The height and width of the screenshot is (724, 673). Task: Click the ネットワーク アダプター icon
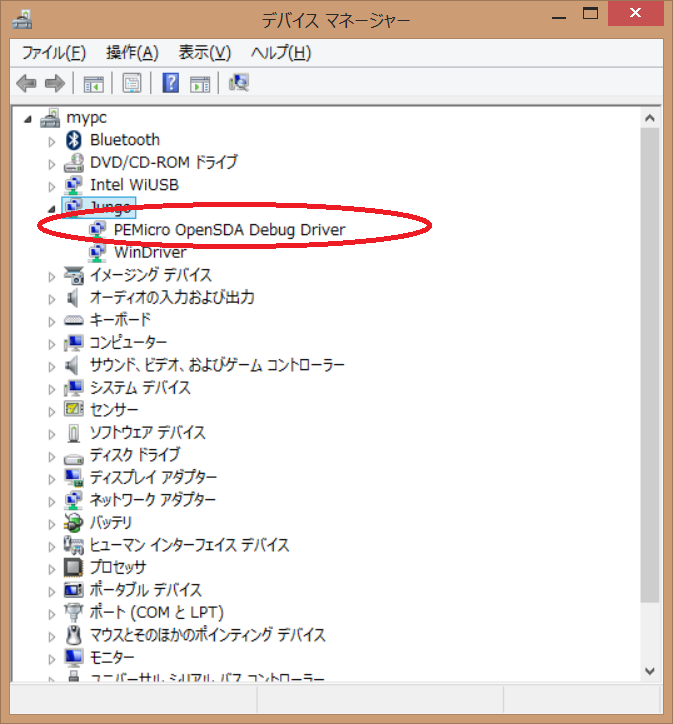[73, 500]
